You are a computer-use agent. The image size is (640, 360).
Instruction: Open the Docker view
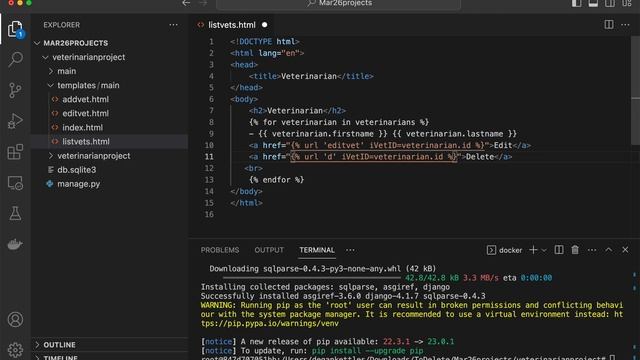[15, 244]
